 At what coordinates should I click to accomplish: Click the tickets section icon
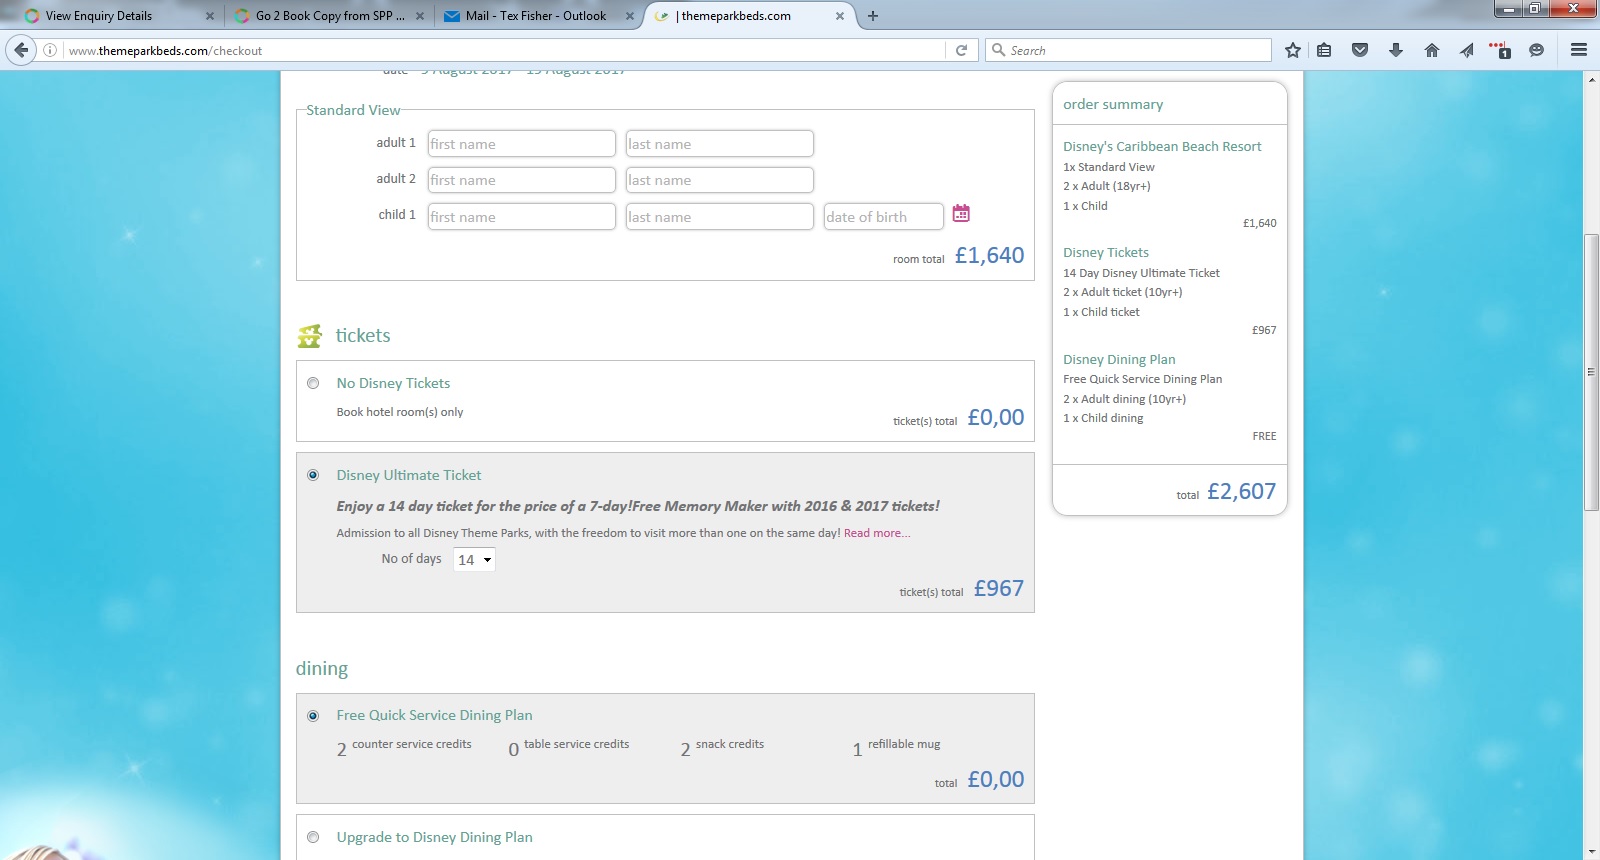coord(309,336)
